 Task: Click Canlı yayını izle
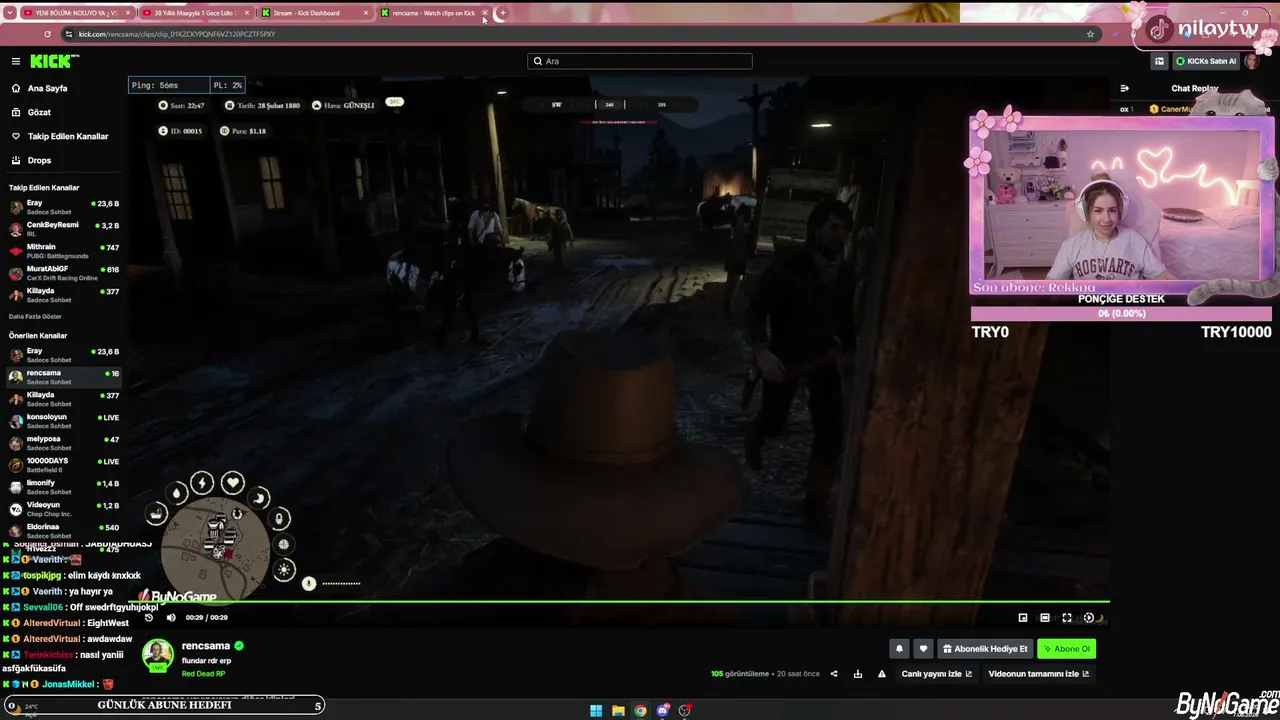tap(937, 674)
